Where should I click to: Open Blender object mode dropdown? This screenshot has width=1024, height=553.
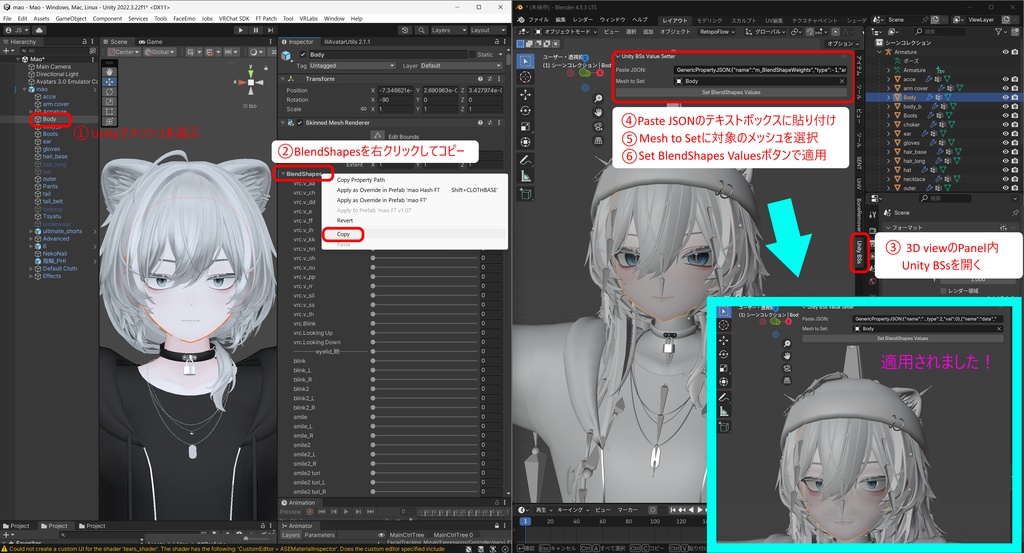(x=566, y=31)
